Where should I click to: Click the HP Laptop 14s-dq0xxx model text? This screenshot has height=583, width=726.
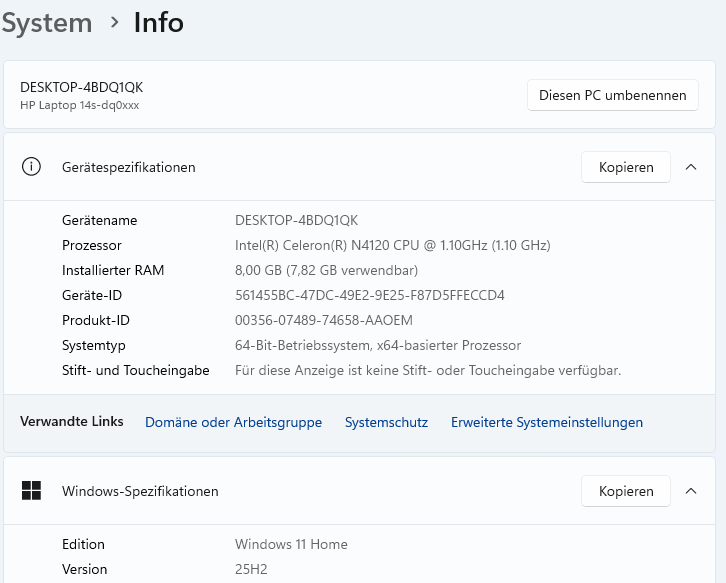[x=80, y=105]
